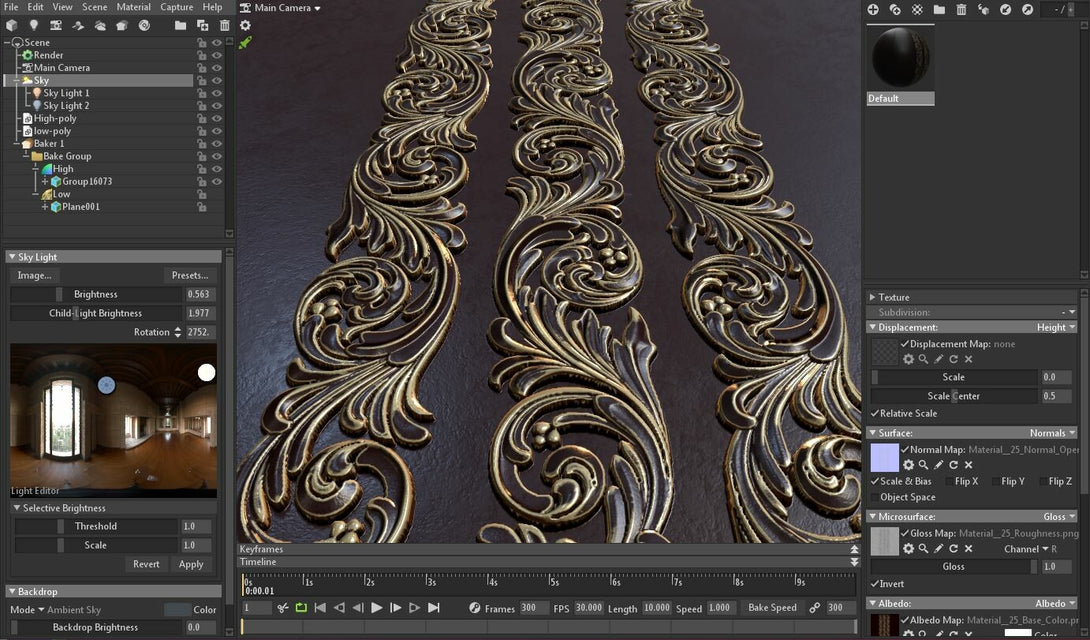1090x640 pixels.
Task: Collapse the Sky Light panel
Action: point(13,257)
